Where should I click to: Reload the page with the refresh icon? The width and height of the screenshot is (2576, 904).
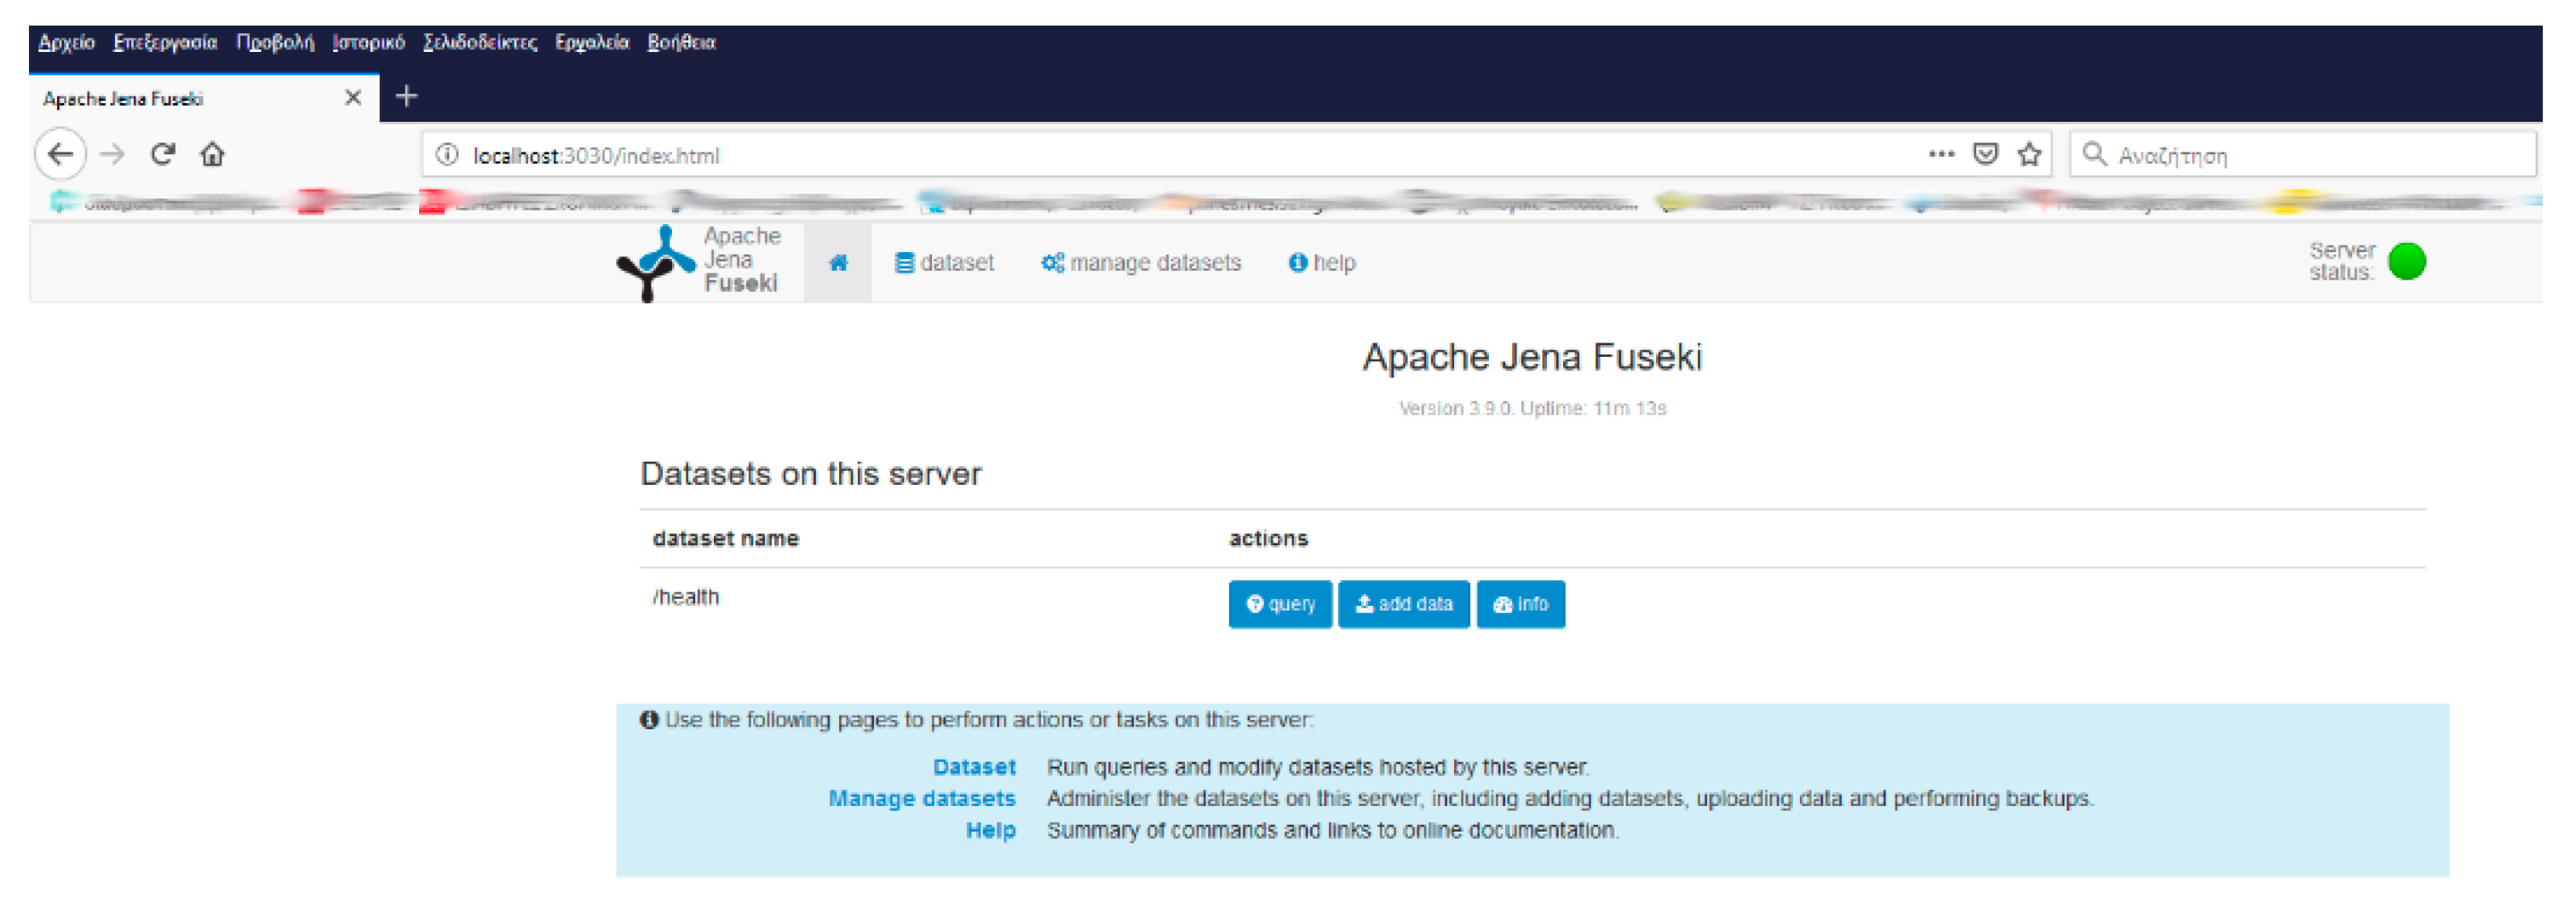163,155
